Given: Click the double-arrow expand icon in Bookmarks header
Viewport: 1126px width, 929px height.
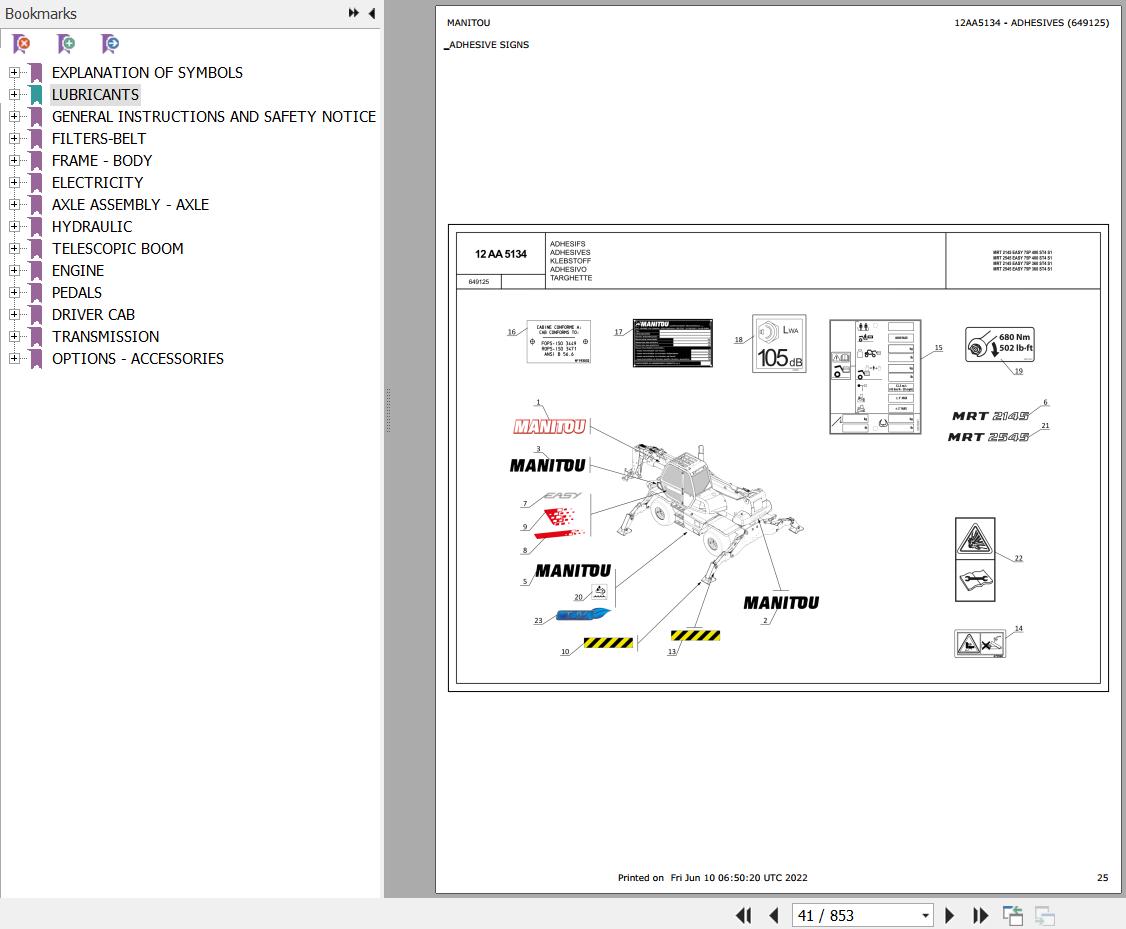Looking at the screenshot, I should tap(353, 13).
